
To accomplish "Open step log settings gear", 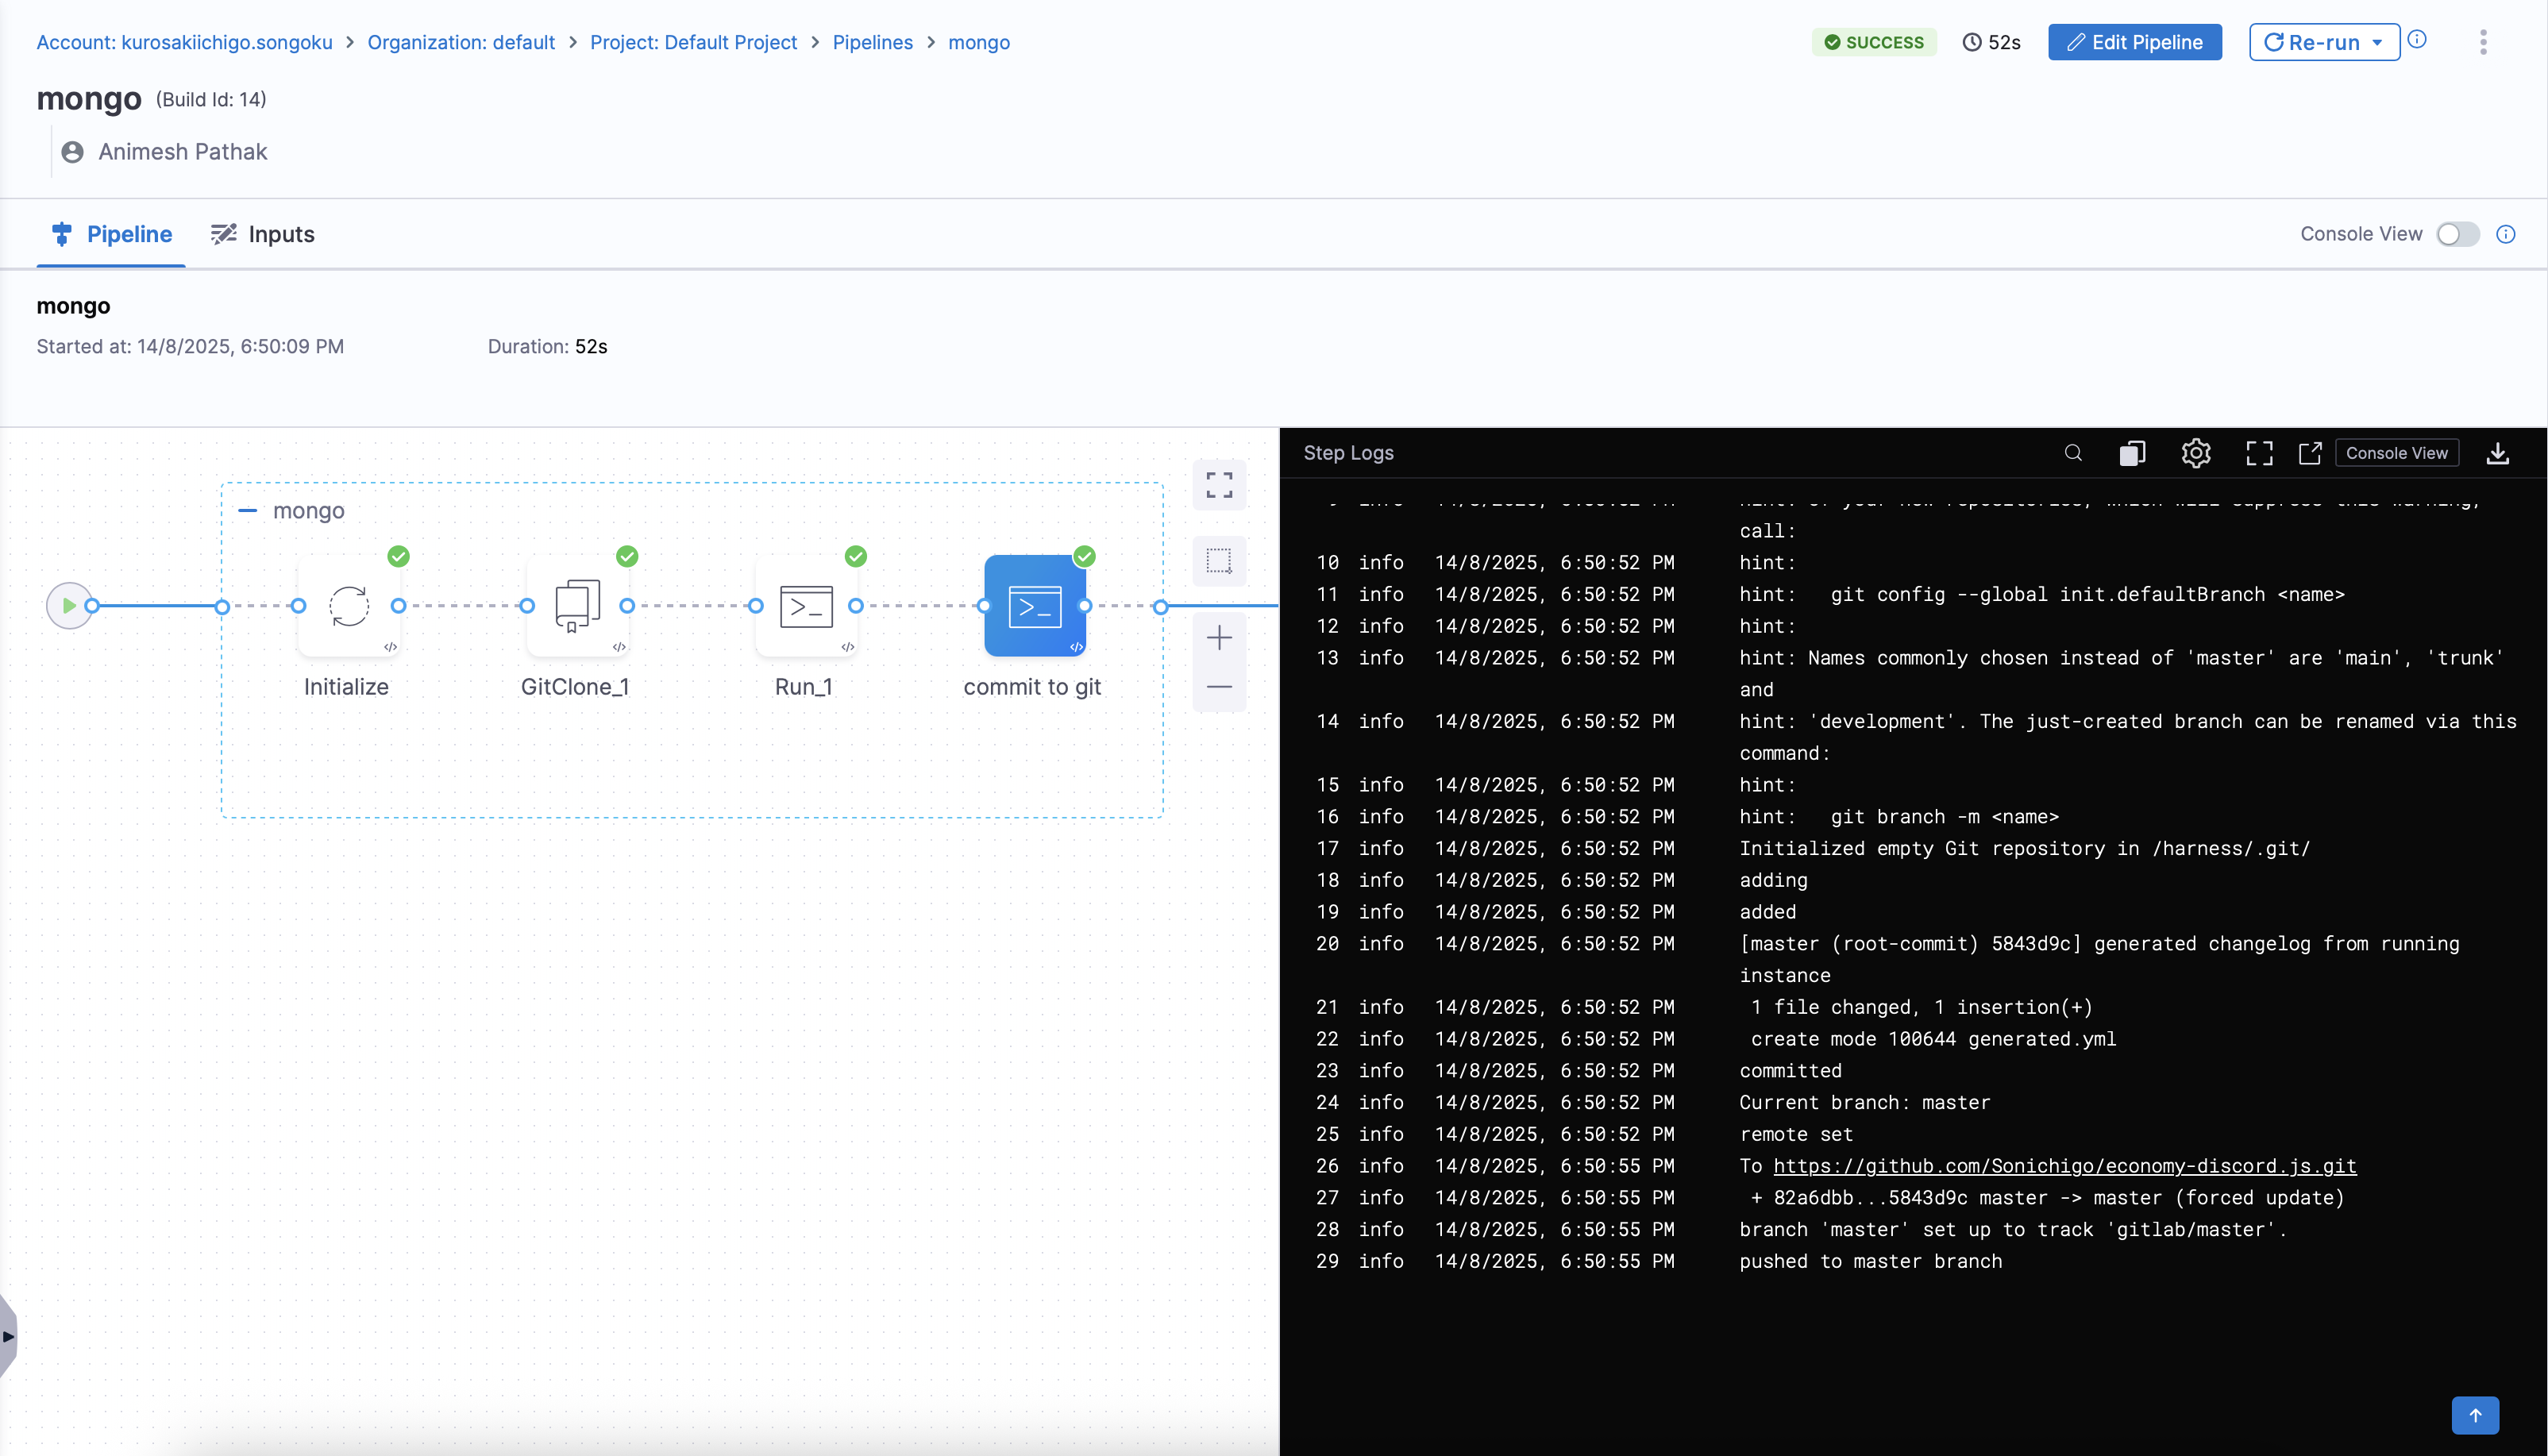I will (2196, 453).
